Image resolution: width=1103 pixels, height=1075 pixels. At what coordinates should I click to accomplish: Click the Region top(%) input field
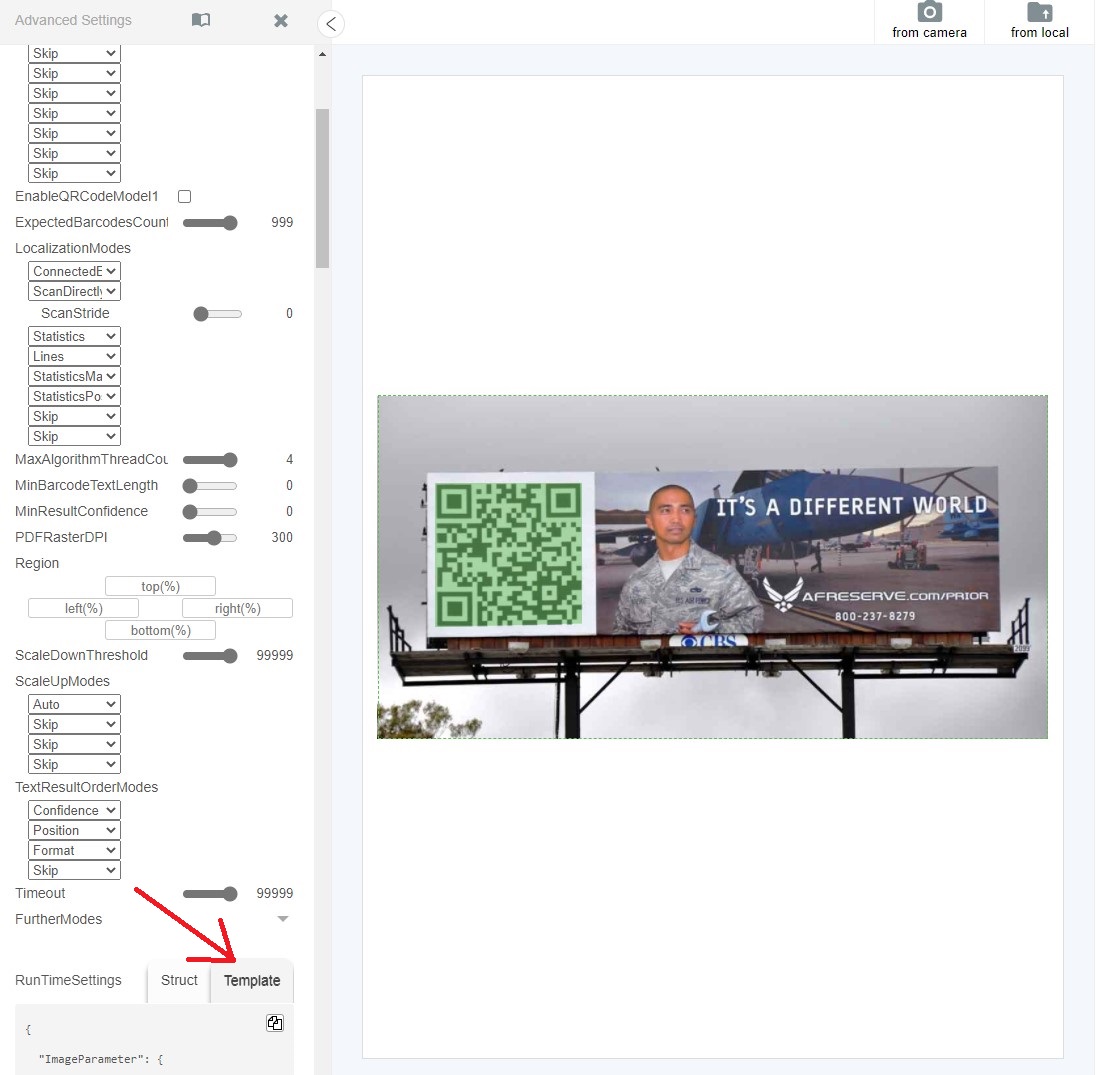[x=160, y=586]
